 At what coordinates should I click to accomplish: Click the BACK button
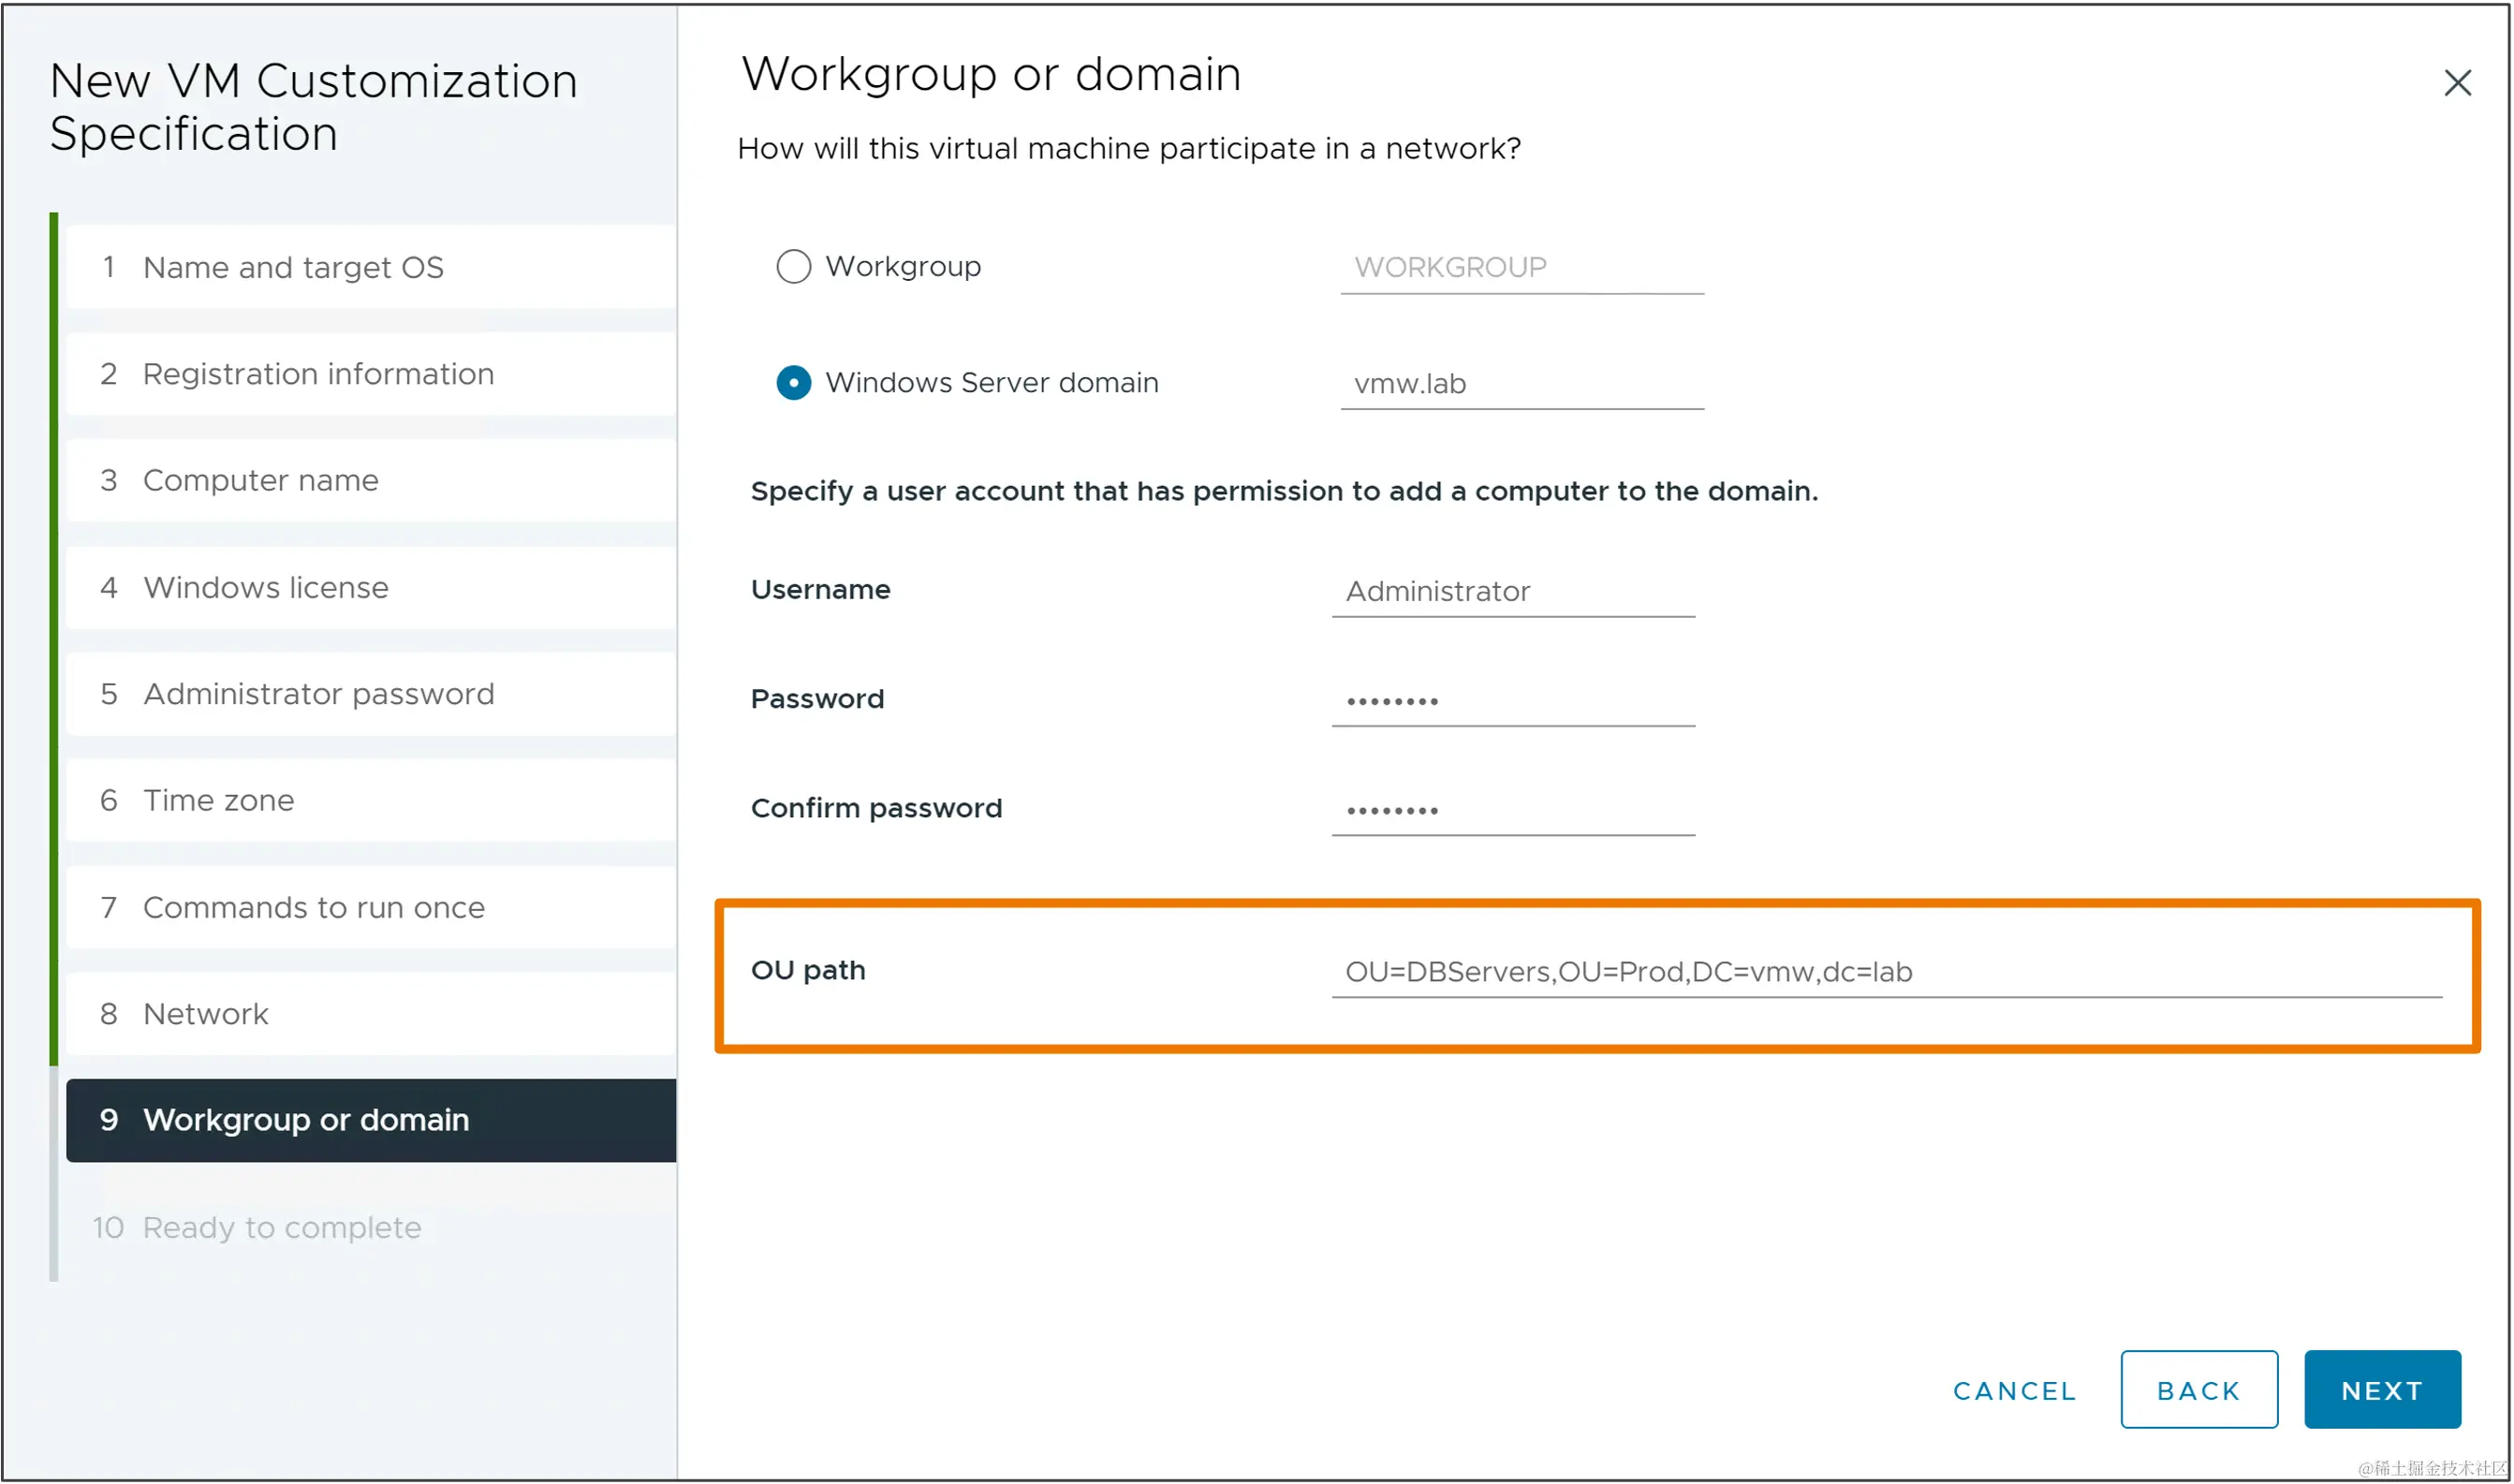pyautogui.click(x=2198, y=1390)
